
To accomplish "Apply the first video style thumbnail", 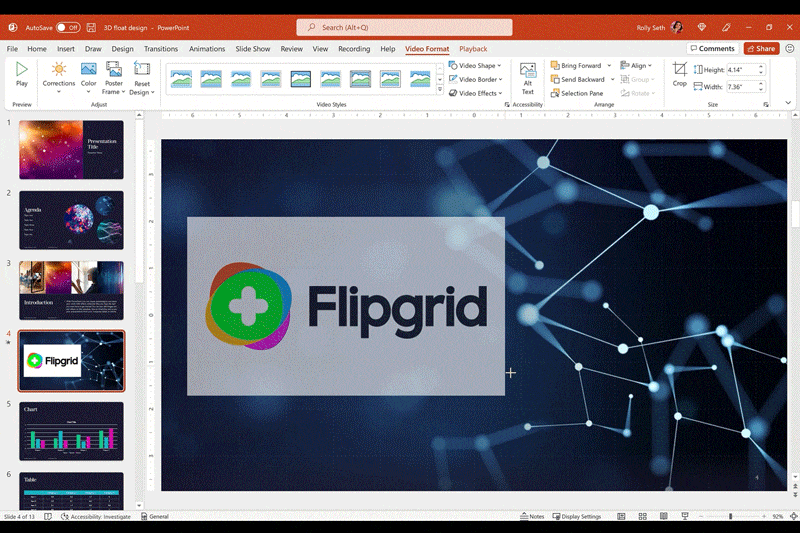I will (181, 79).
